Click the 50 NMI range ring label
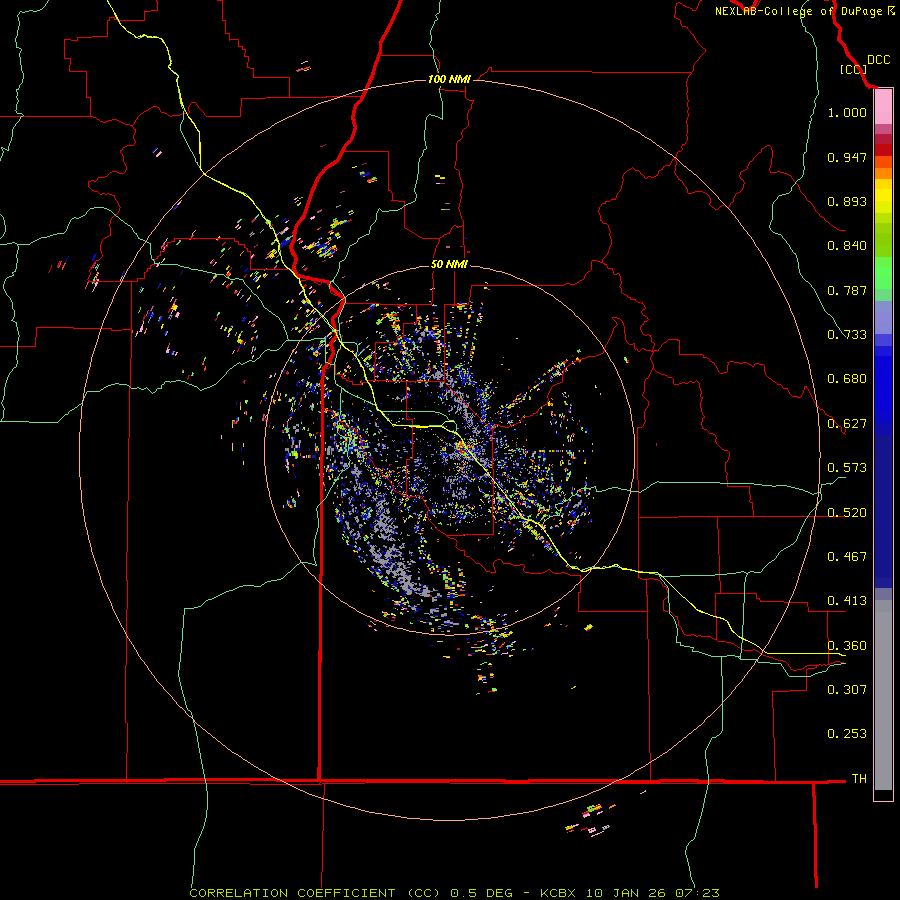 (x=449, y=265)
